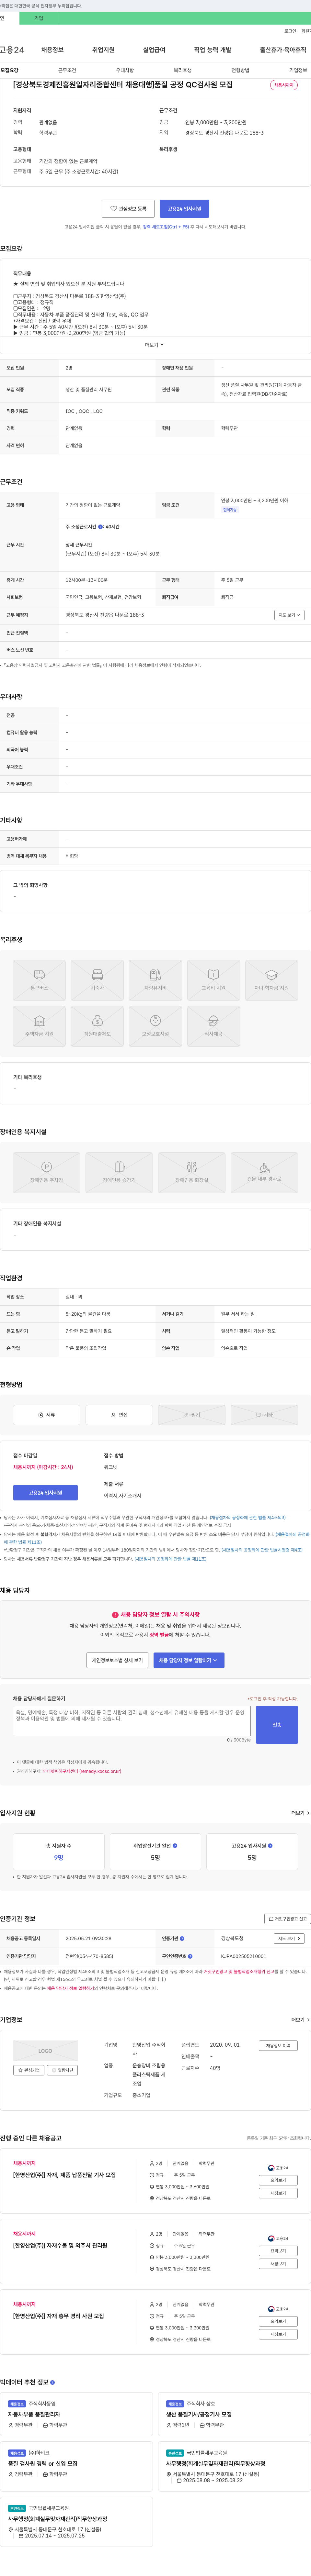The image size is (311, 2576).
Task: Click 관심채용 등록 heart button
Action: (x=128, y=209)
